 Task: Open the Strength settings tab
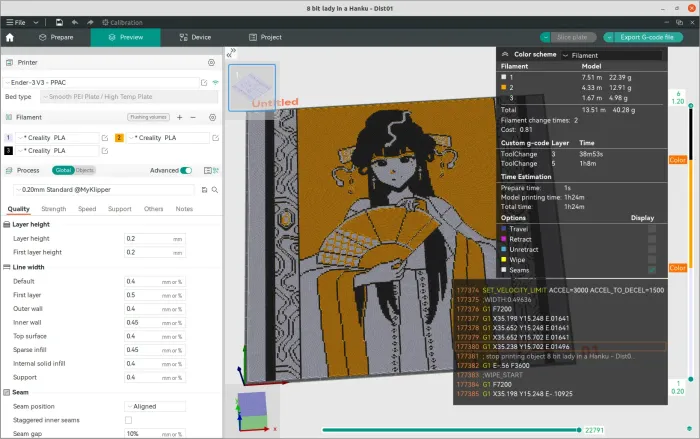[x=54, y=209]
